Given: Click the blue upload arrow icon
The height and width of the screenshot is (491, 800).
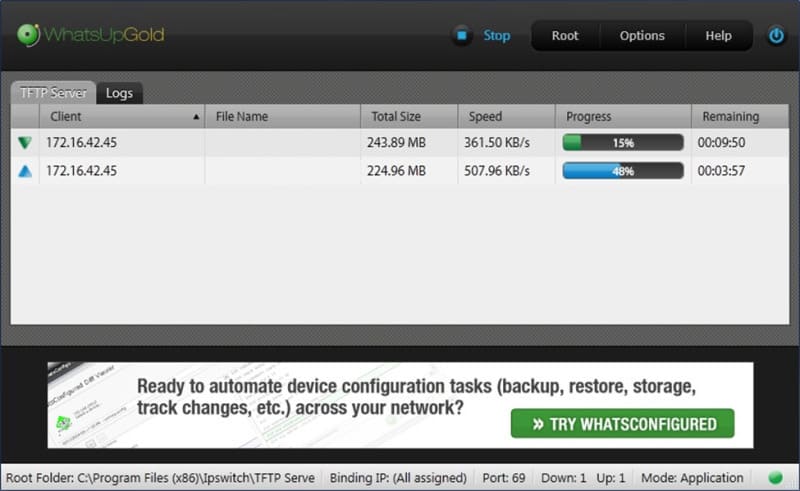Looking at the screenshot, I should 25,171.
